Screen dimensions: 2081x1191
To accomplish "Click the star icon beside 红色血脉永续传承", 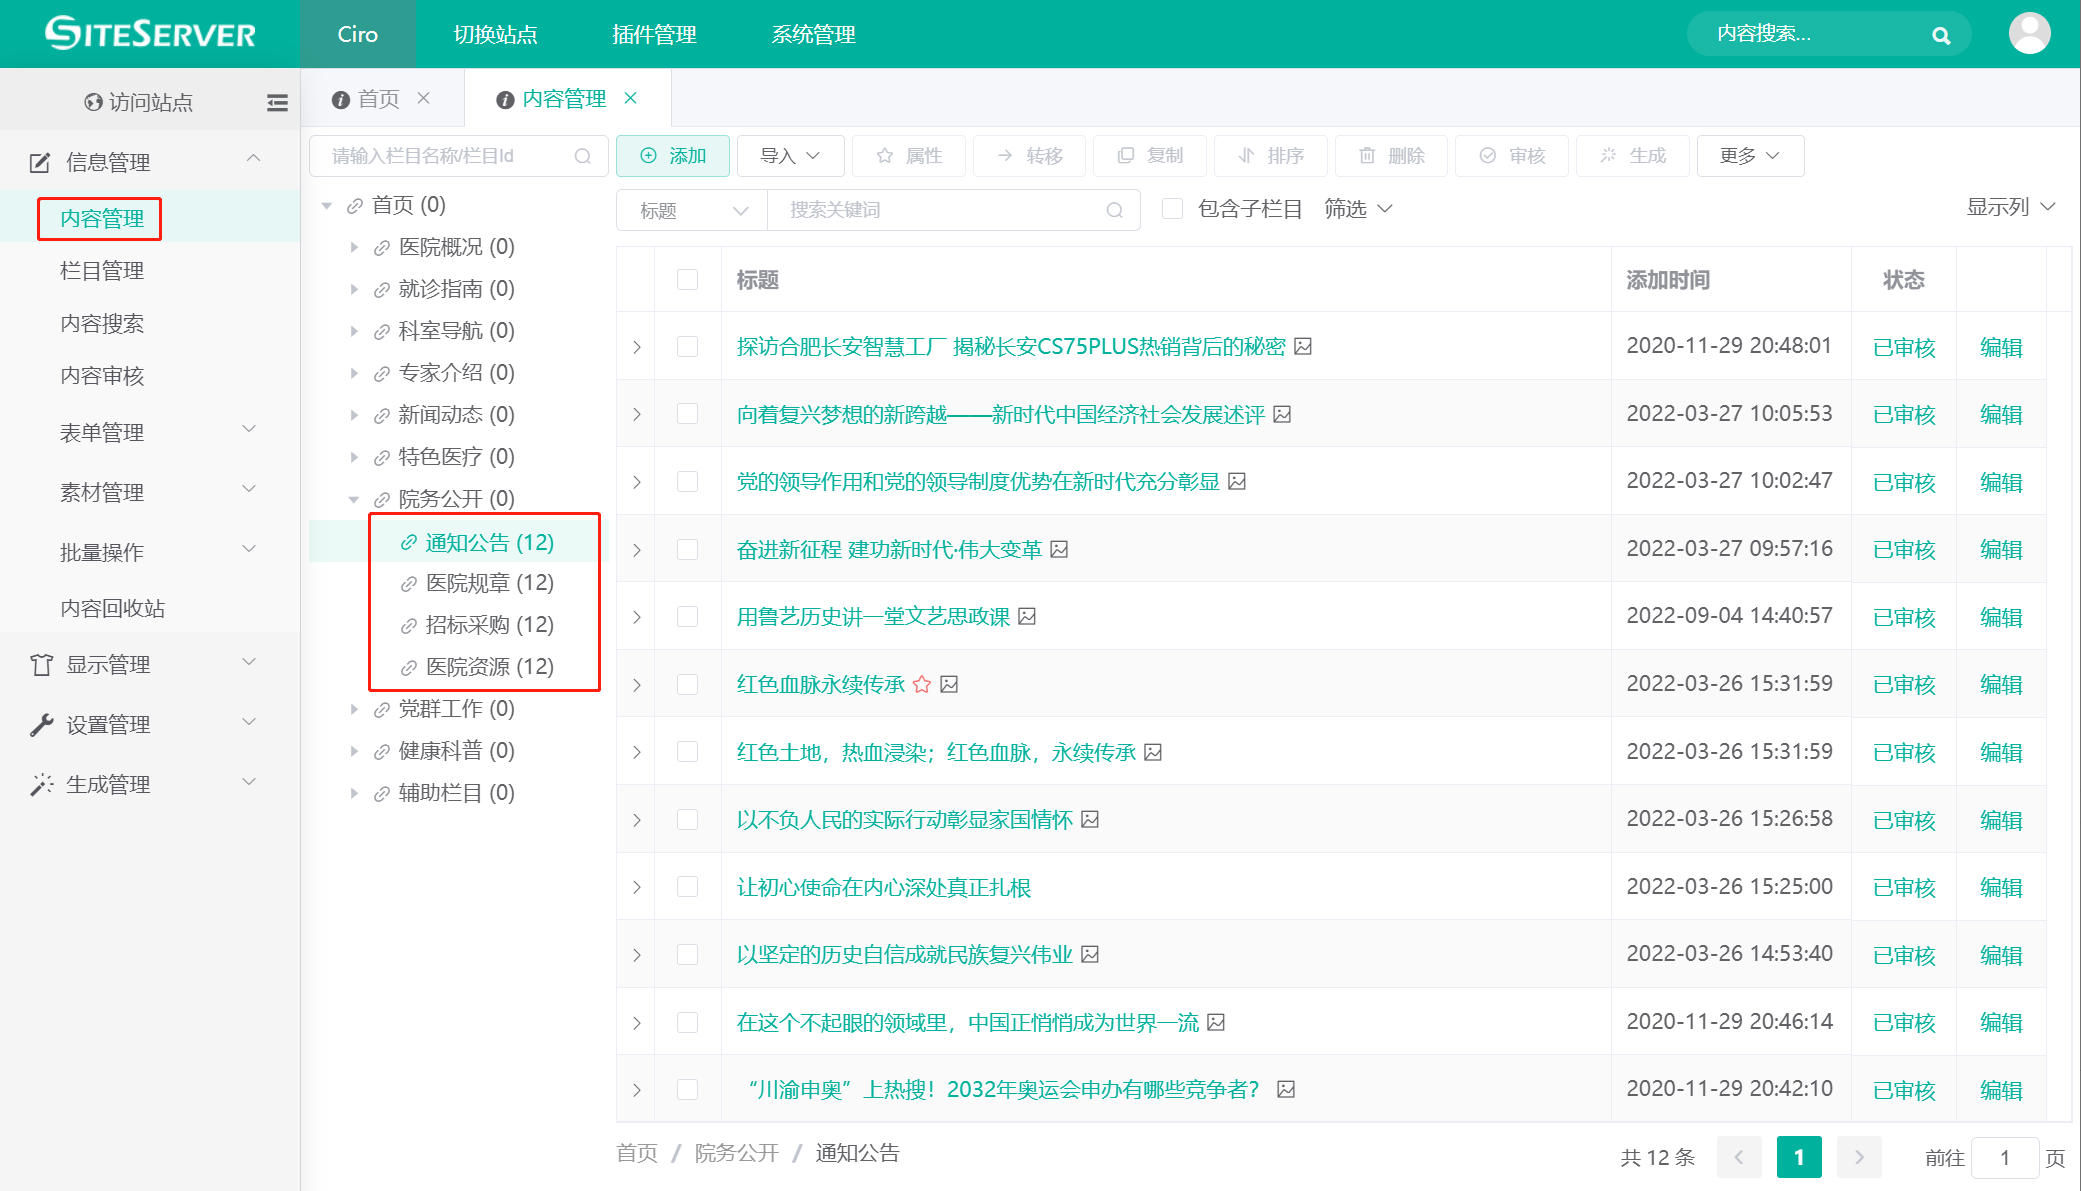I will [922, 684].
